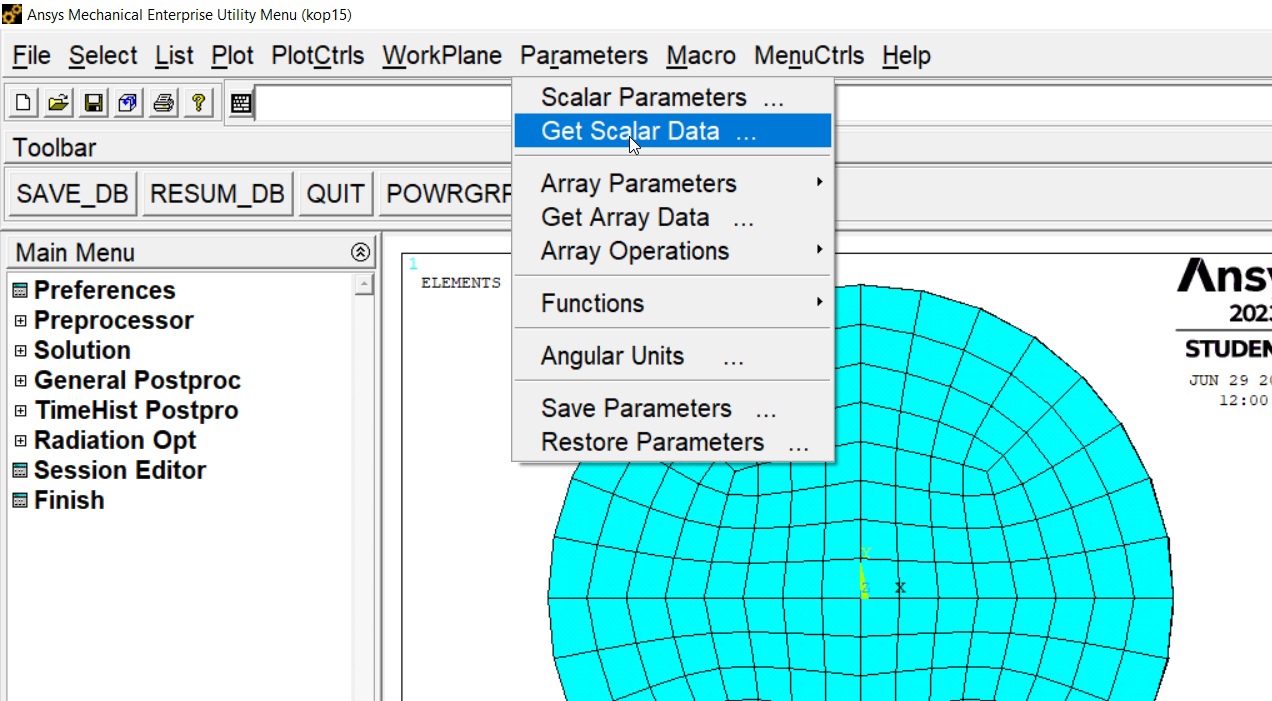Choose Get Array Data entry
This screenshot has height=701, width=1272.
673,218
